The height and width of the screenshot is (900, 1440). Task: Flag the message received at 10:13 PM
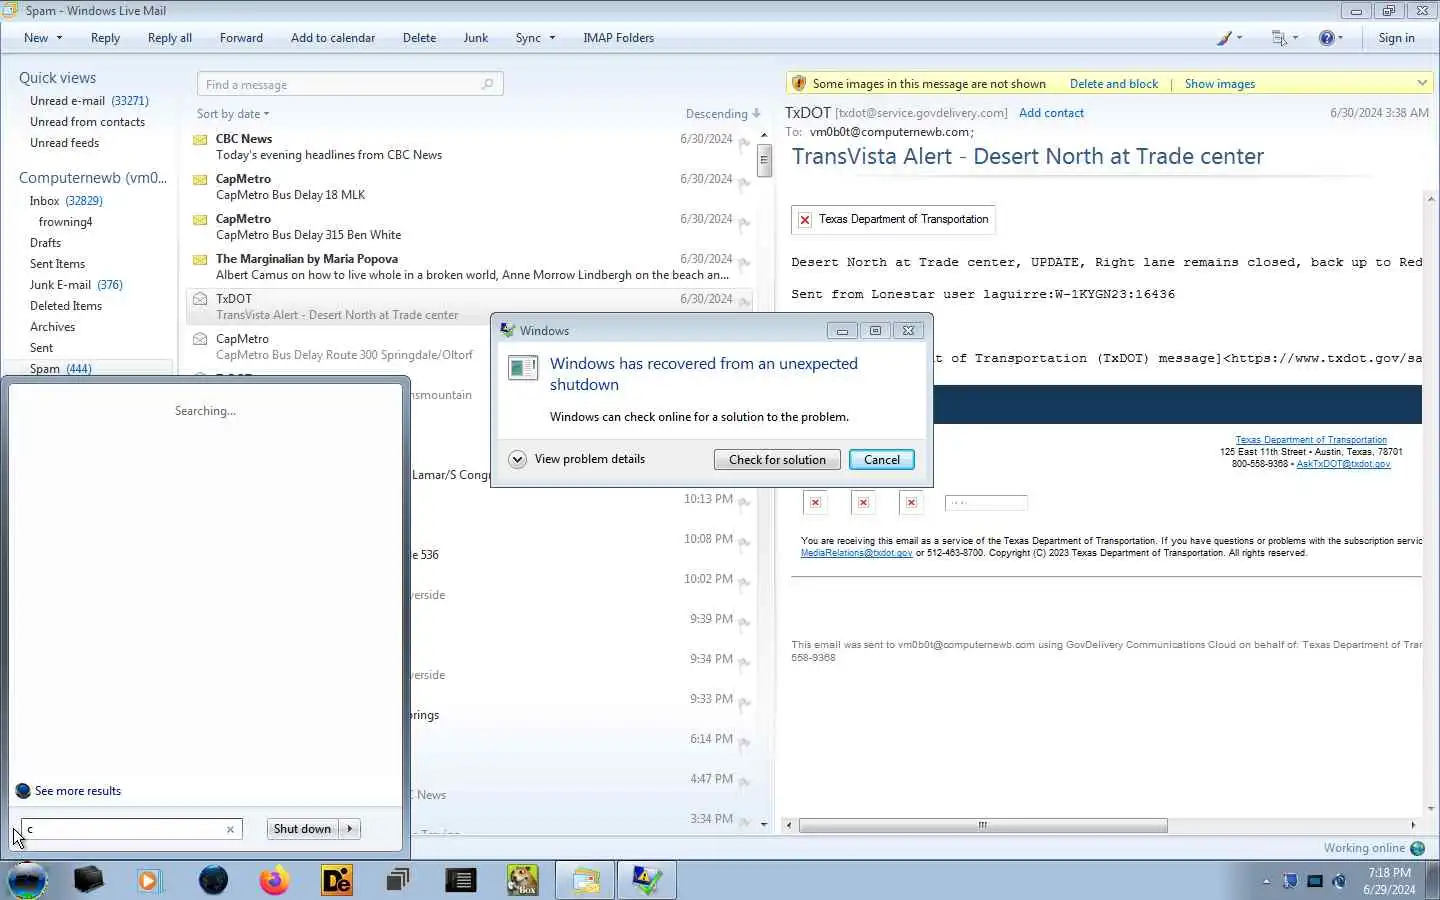tap(744, 503)
